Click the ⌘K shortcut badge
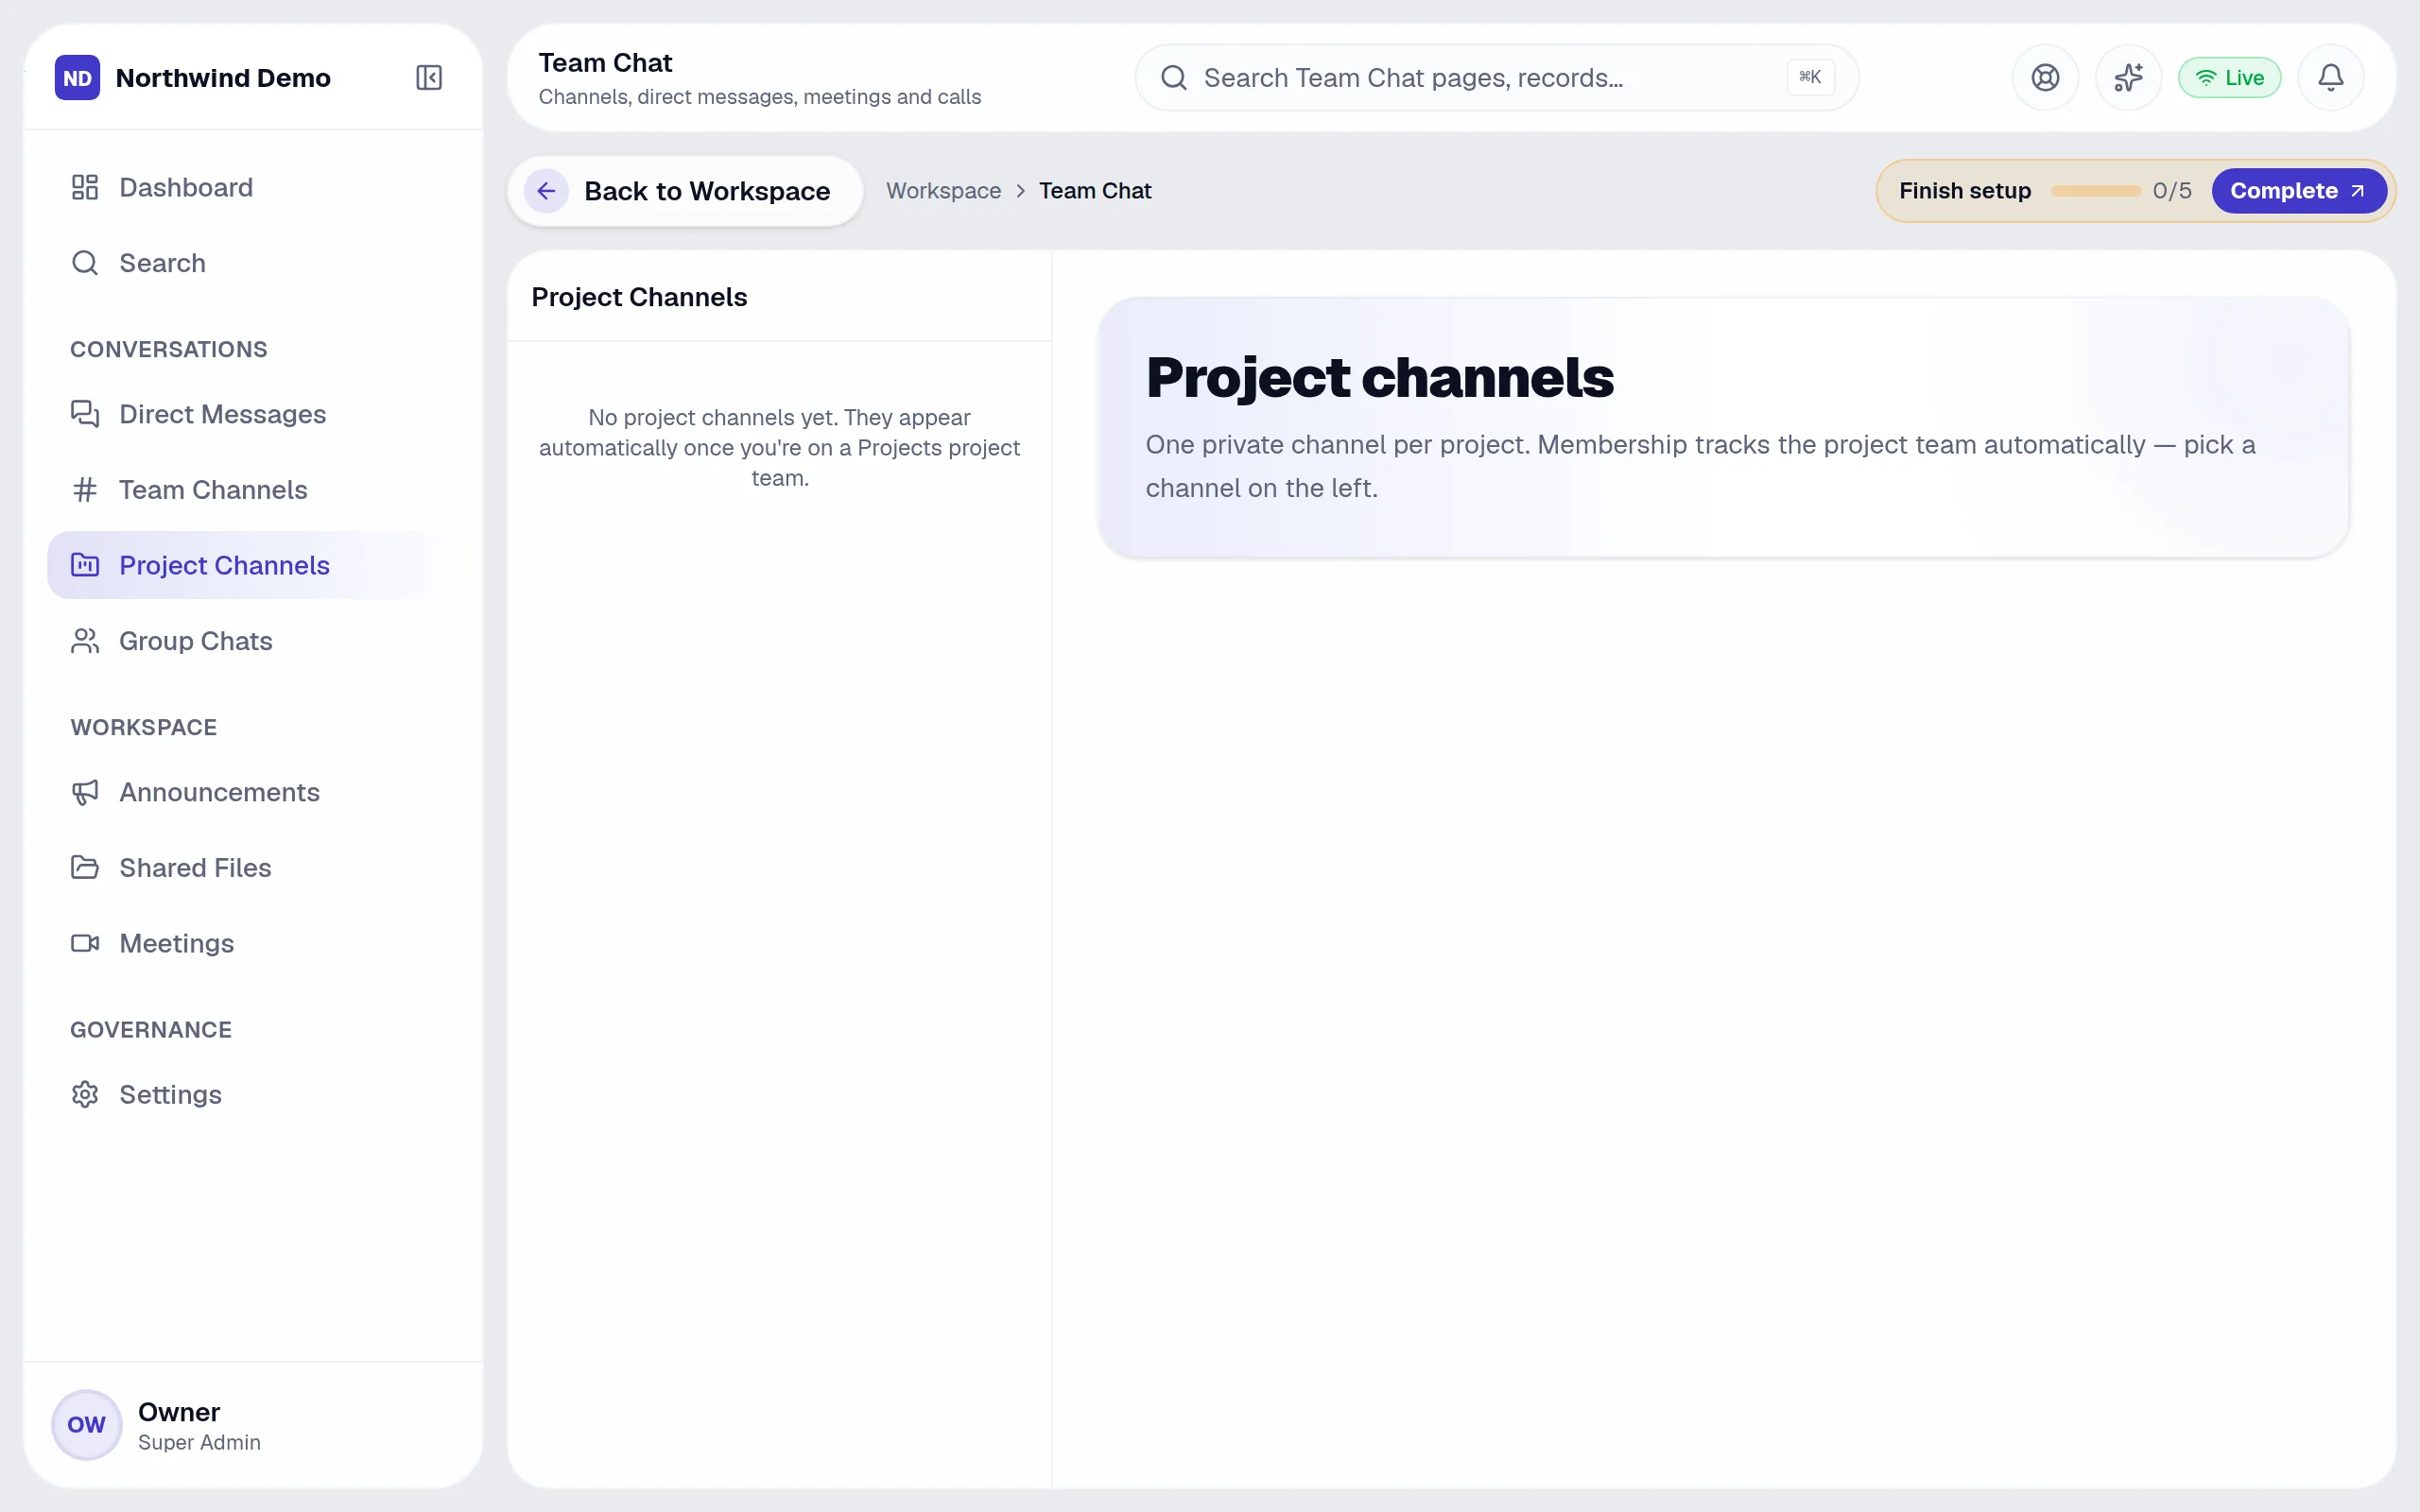 click(1810, 78)
